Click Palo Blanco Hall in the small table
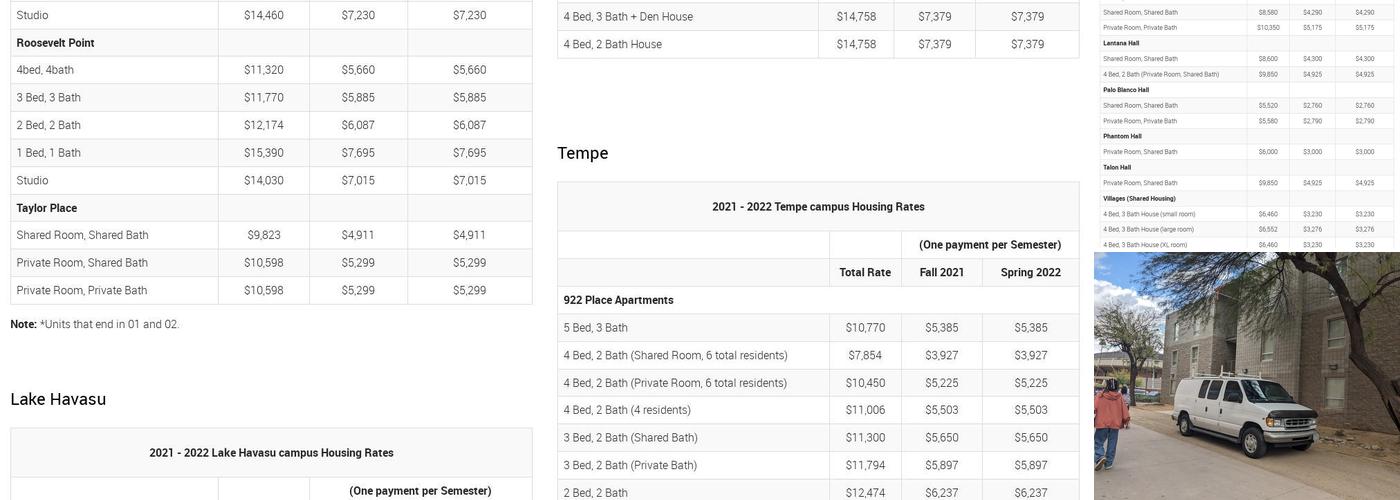This screenshot has height=500, width=1400. tap(1126, 90)
